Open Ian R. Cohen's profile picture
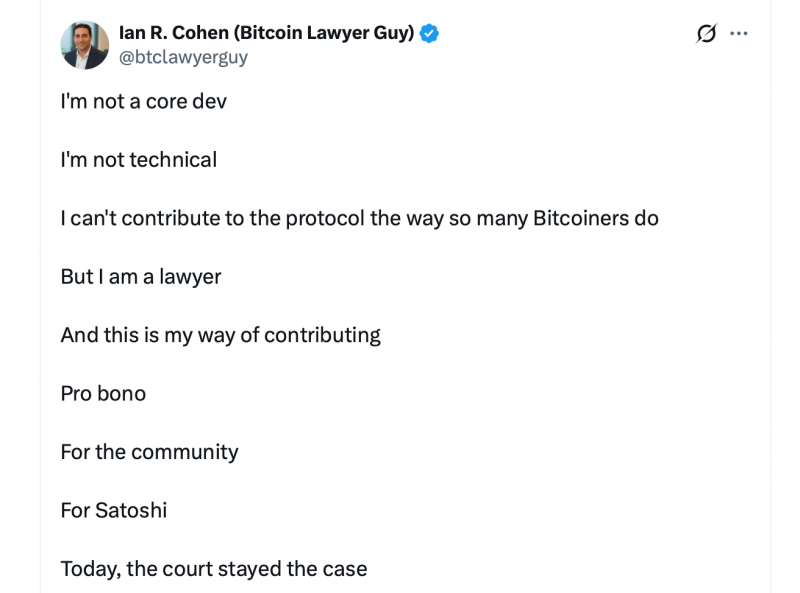This screenshot has width=800, height=593. pos(85,45)
